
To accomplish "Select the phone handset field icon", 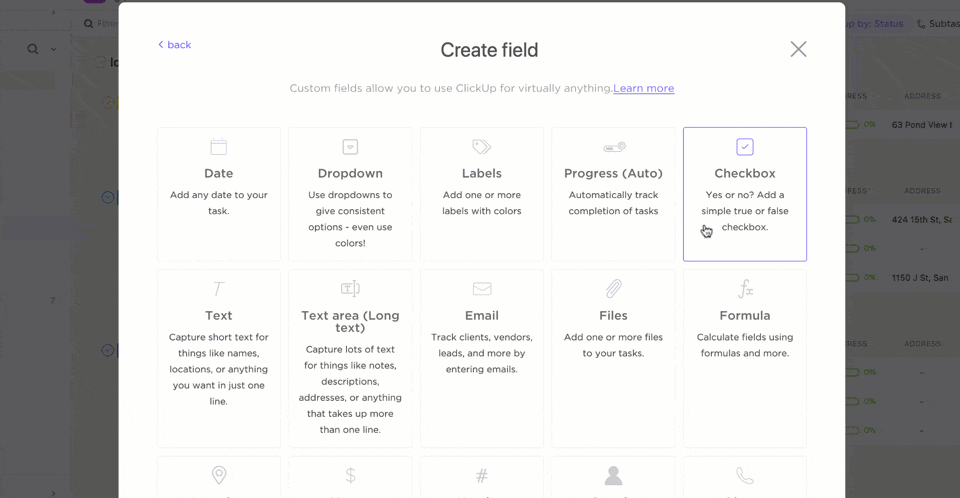I will click(x=745, y=475).
